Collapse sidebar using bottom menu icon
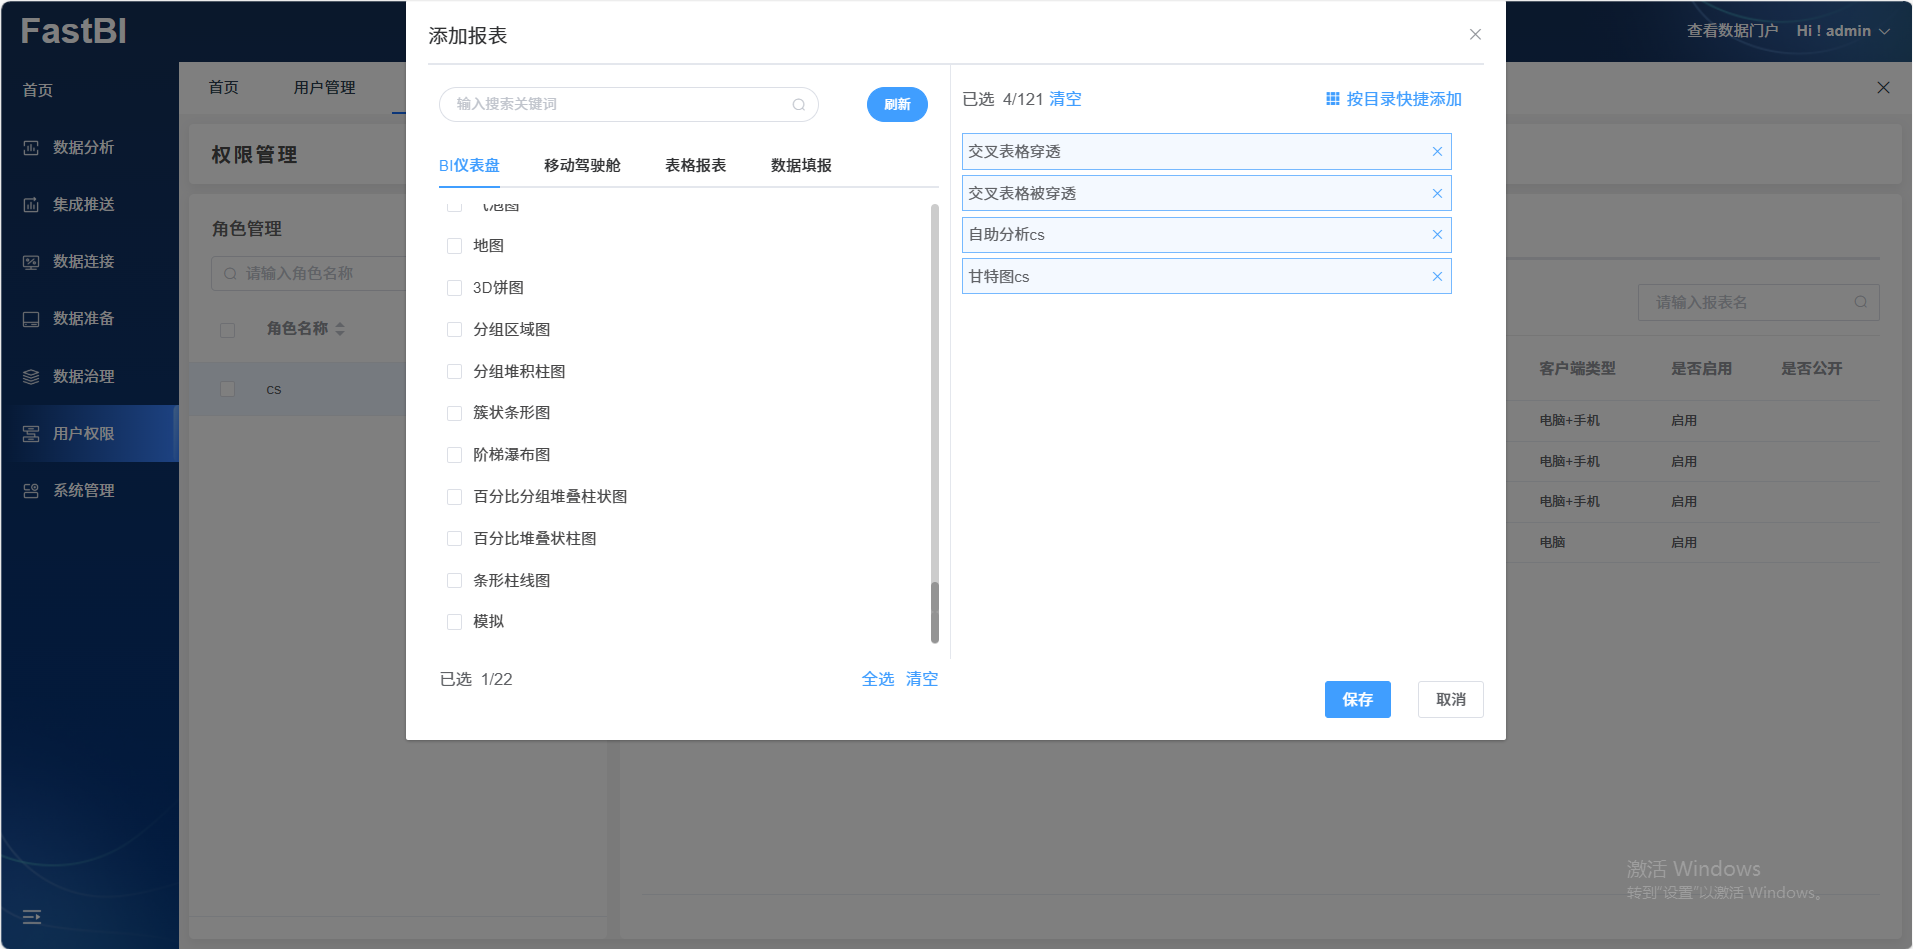This screenshot has height=949, width=1913. [32, 917]
